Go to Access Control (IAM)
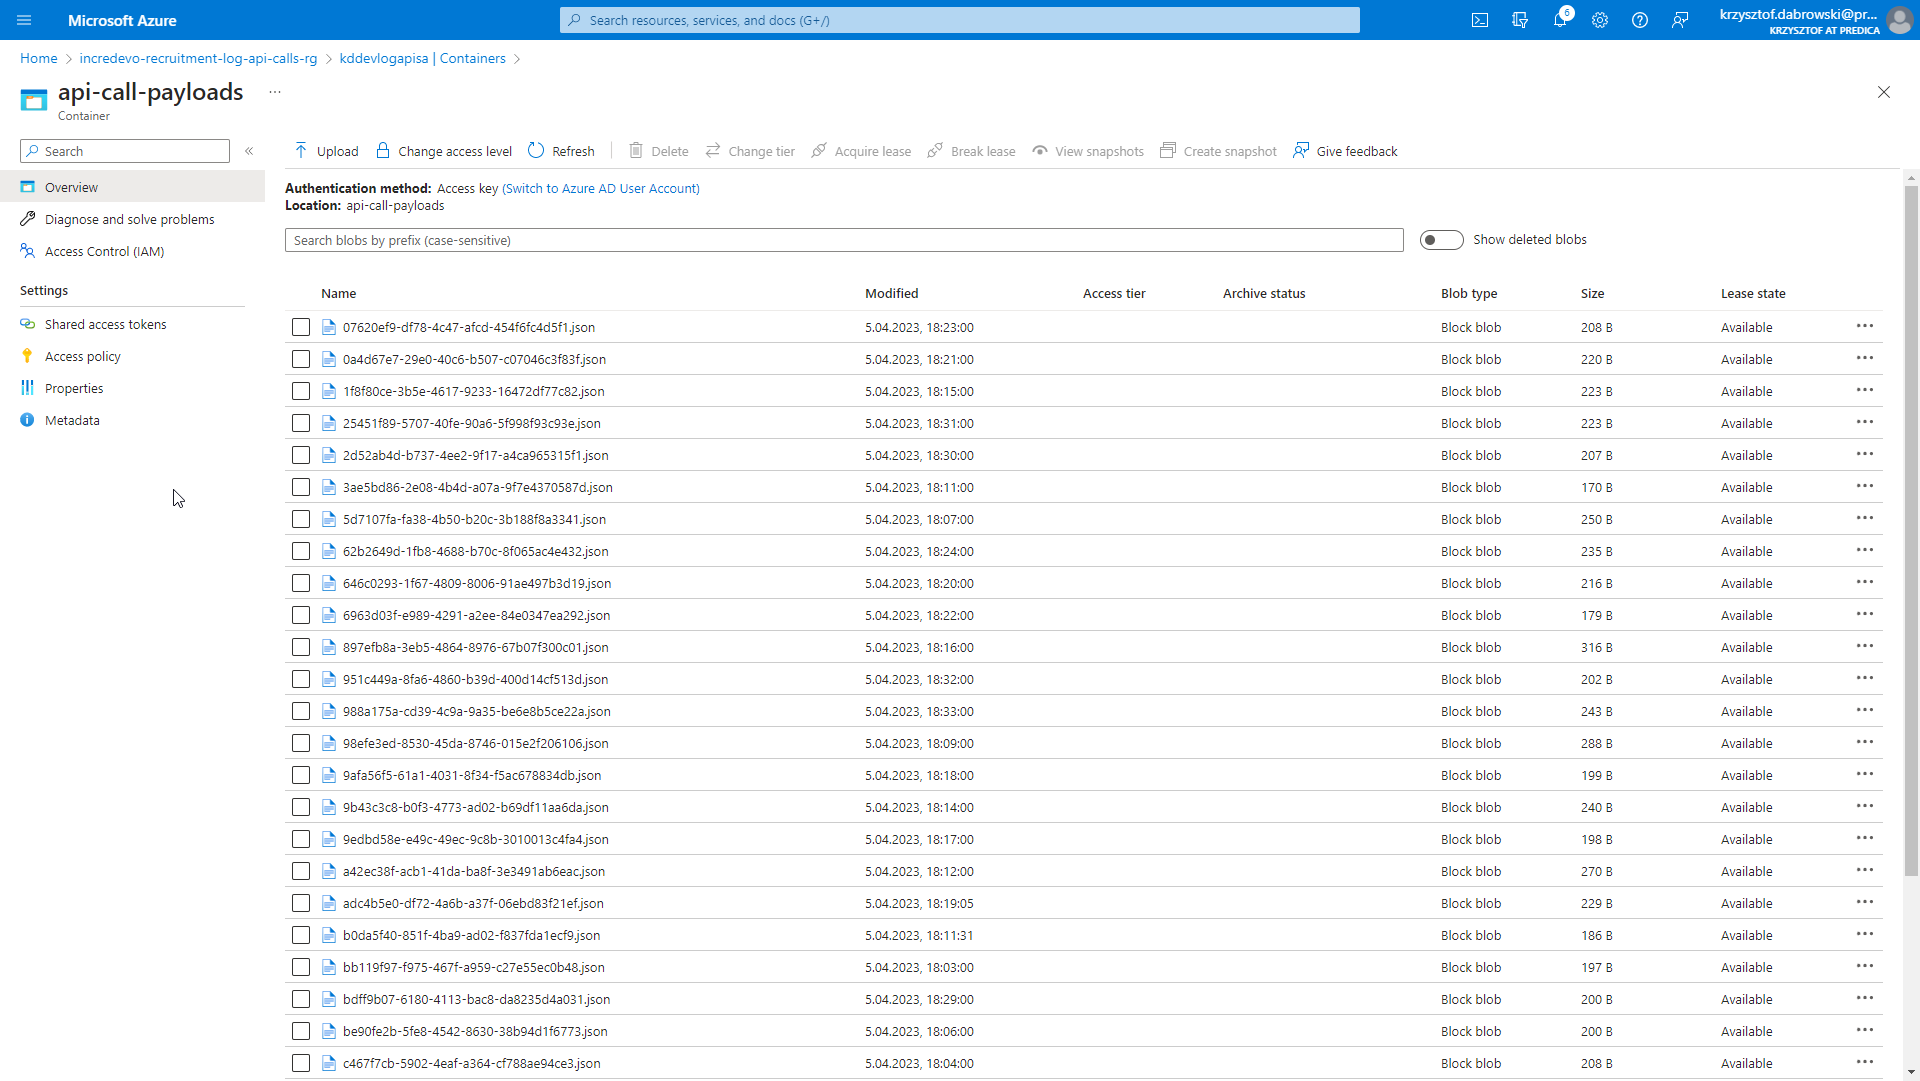1920x1081 pixels. tap(104, 251)
